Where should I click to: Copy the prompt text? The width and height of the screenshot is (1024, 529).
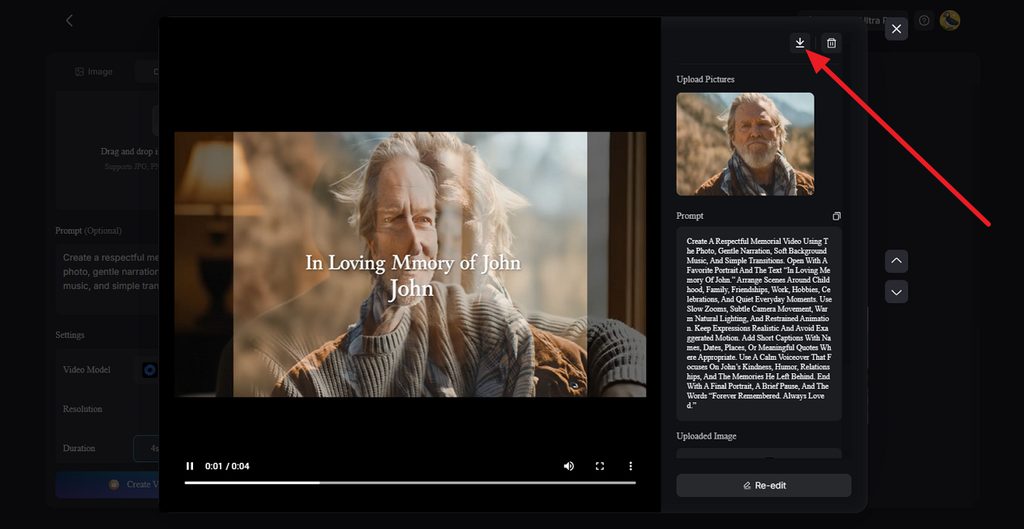(837, 216)
